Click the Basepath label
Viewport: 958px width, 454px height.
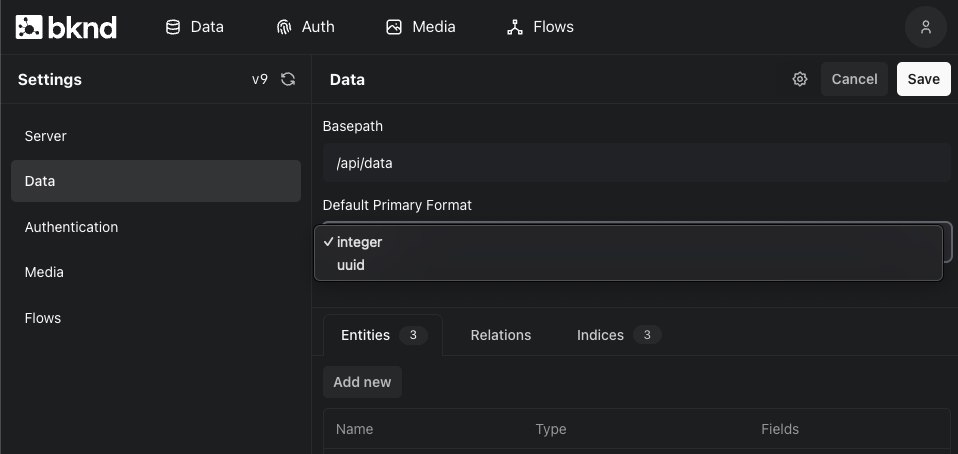click(x=353, y=126)
